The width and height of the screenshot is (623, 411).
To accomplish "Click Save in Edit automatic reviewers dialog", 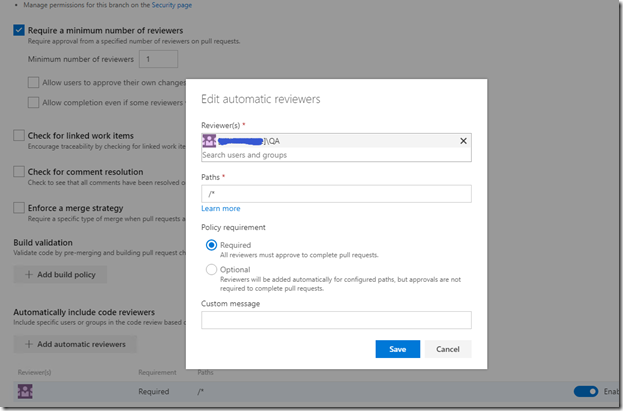I will 398,349.
